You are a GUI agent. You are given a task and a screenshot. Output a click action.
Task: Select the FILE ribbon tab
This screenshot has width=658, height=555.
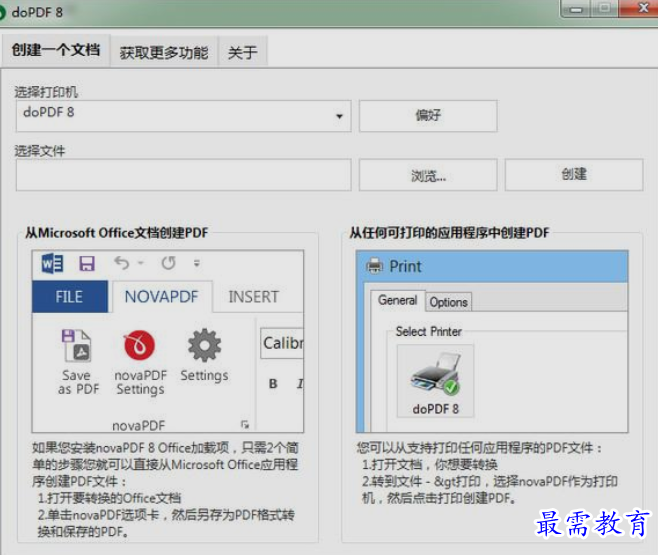(x=70, y=297)
